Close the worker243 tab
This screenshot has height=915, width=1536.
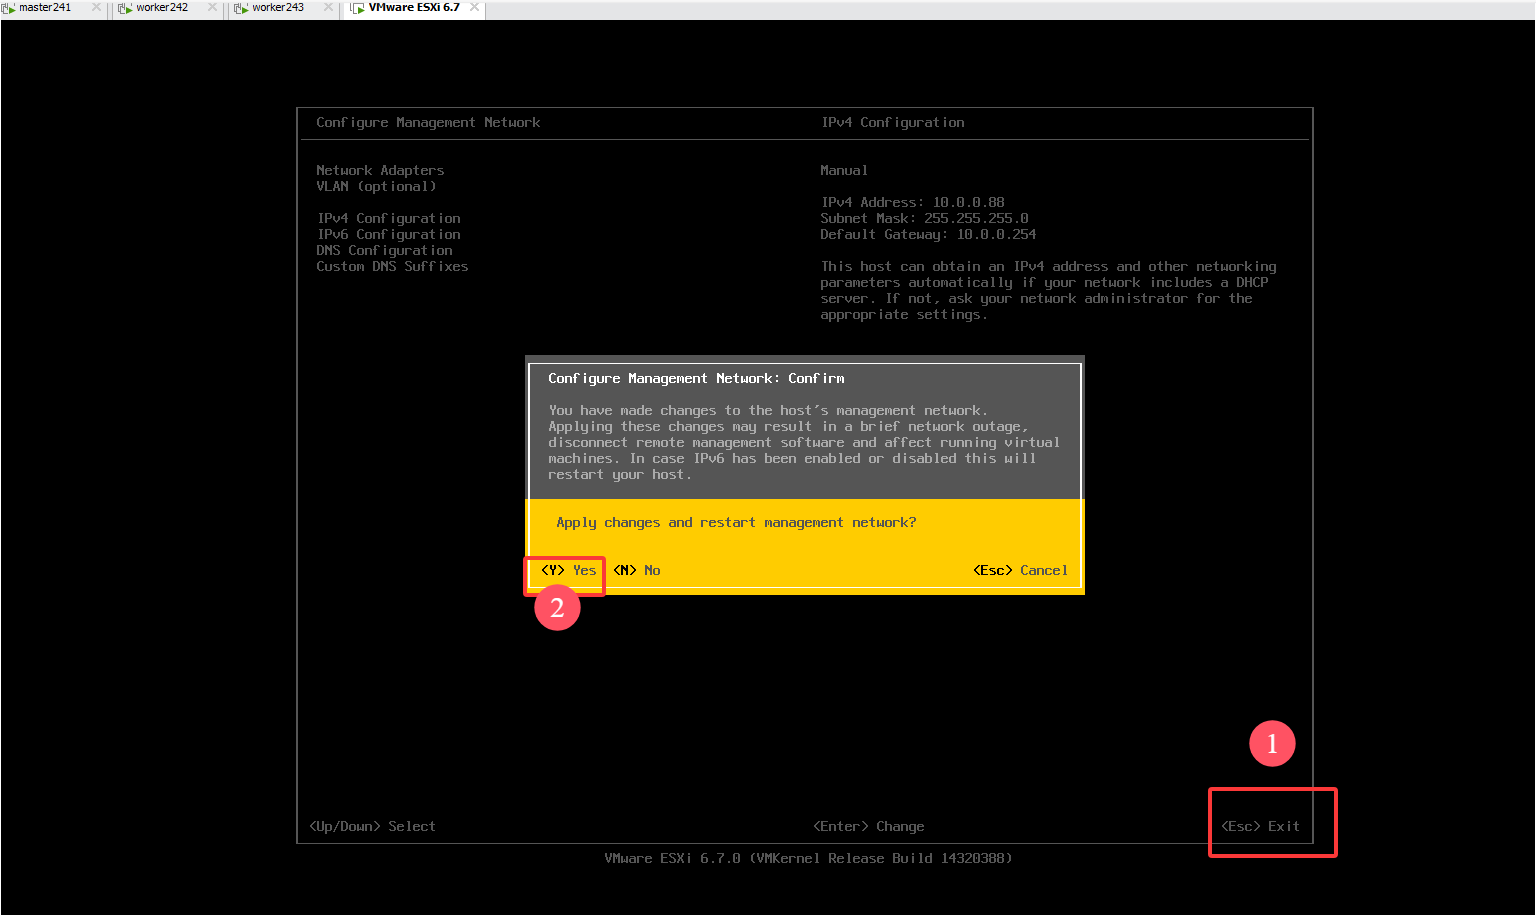(328, 7)
